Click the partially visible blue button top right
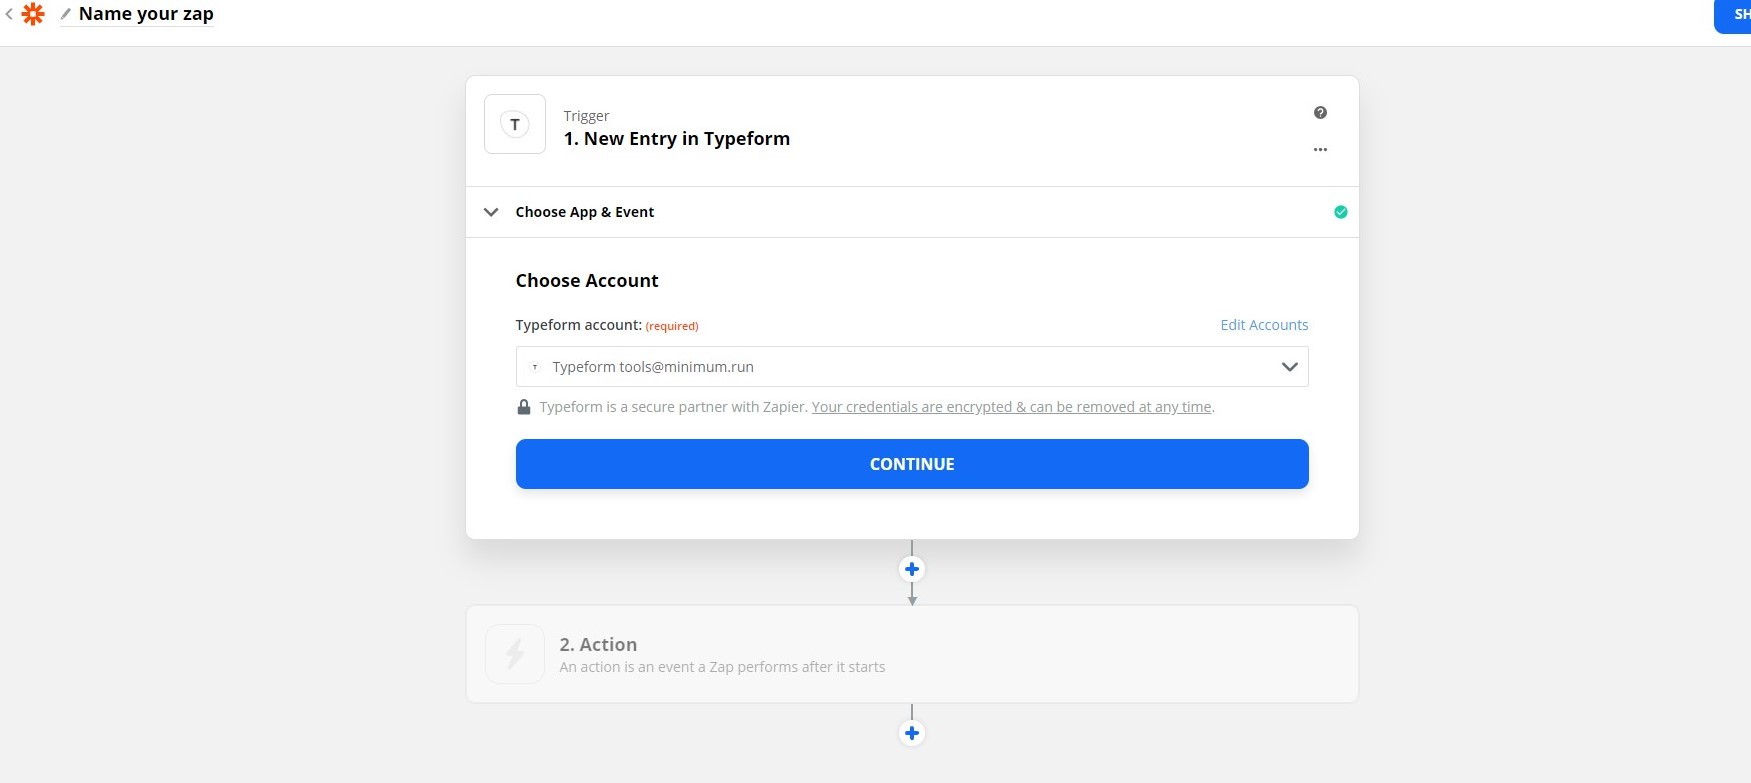 point(1733,16)
